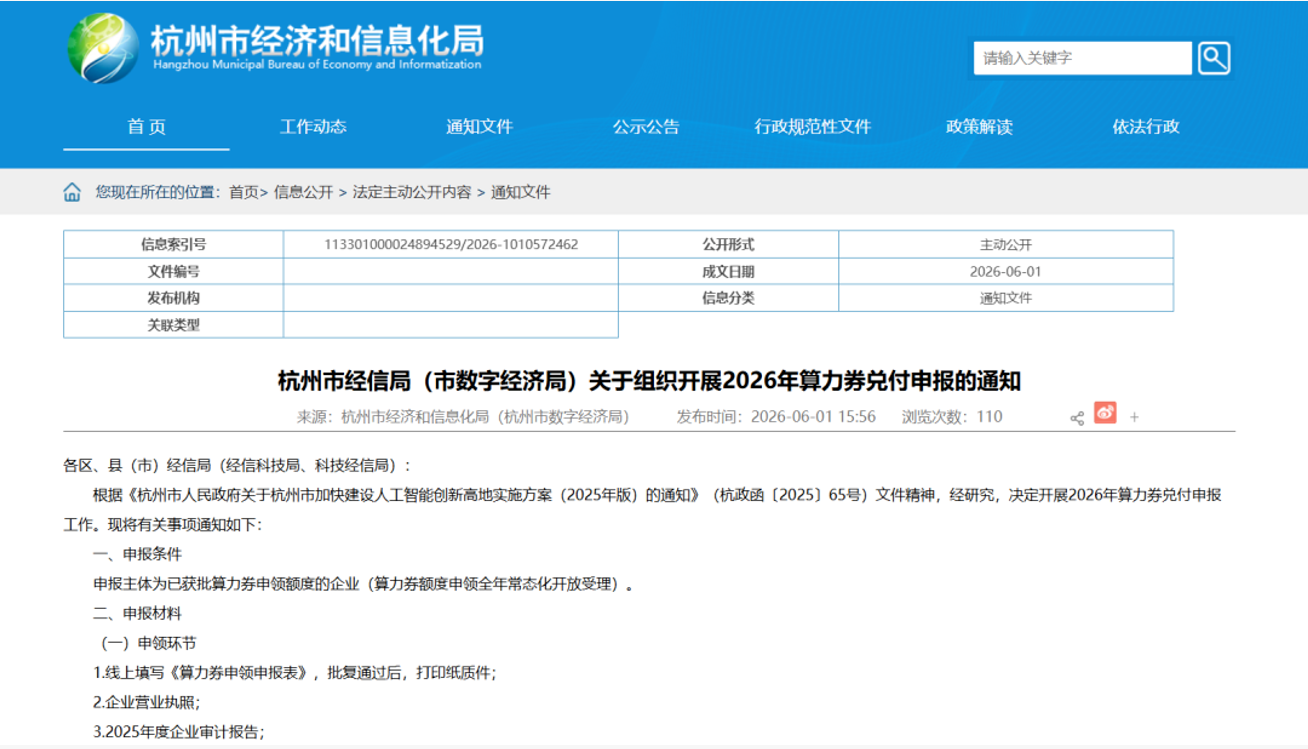Open the 首页 navigation tab
The width and height of the screenshot is (1308, 749).
[x=147, y=127]
